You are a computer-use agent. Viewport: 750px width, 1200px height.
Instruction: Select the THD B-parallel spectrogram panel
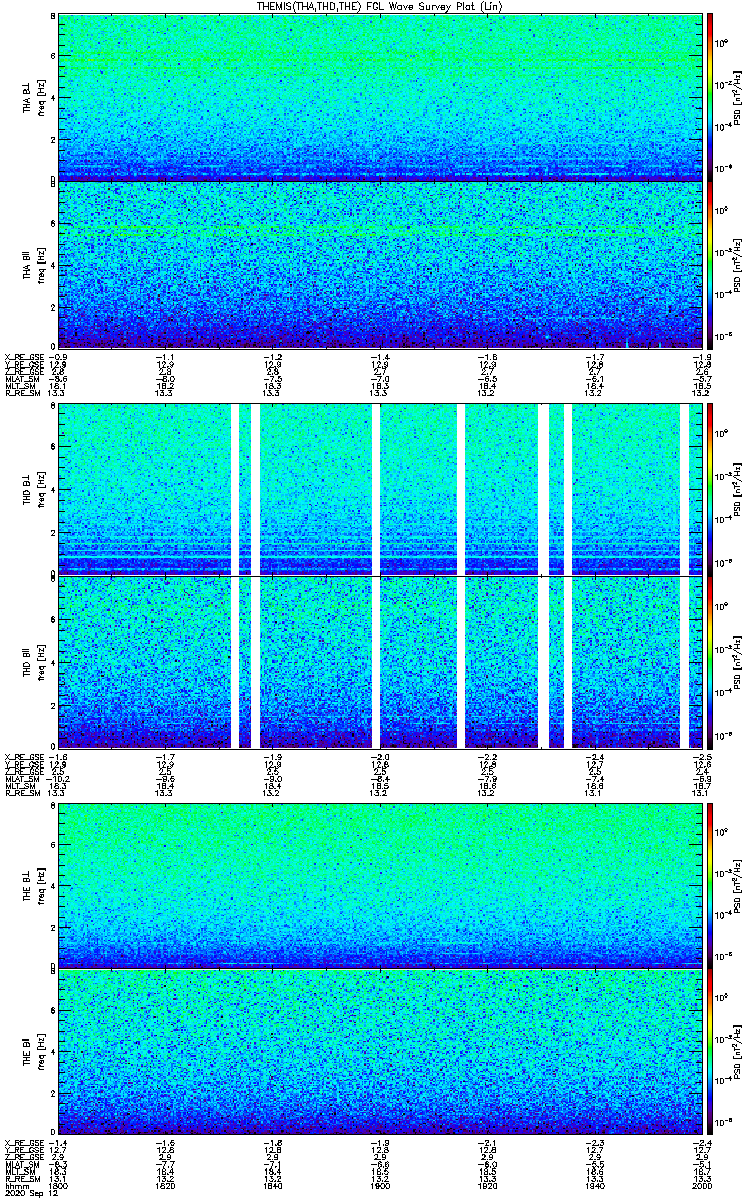(380, 661)
